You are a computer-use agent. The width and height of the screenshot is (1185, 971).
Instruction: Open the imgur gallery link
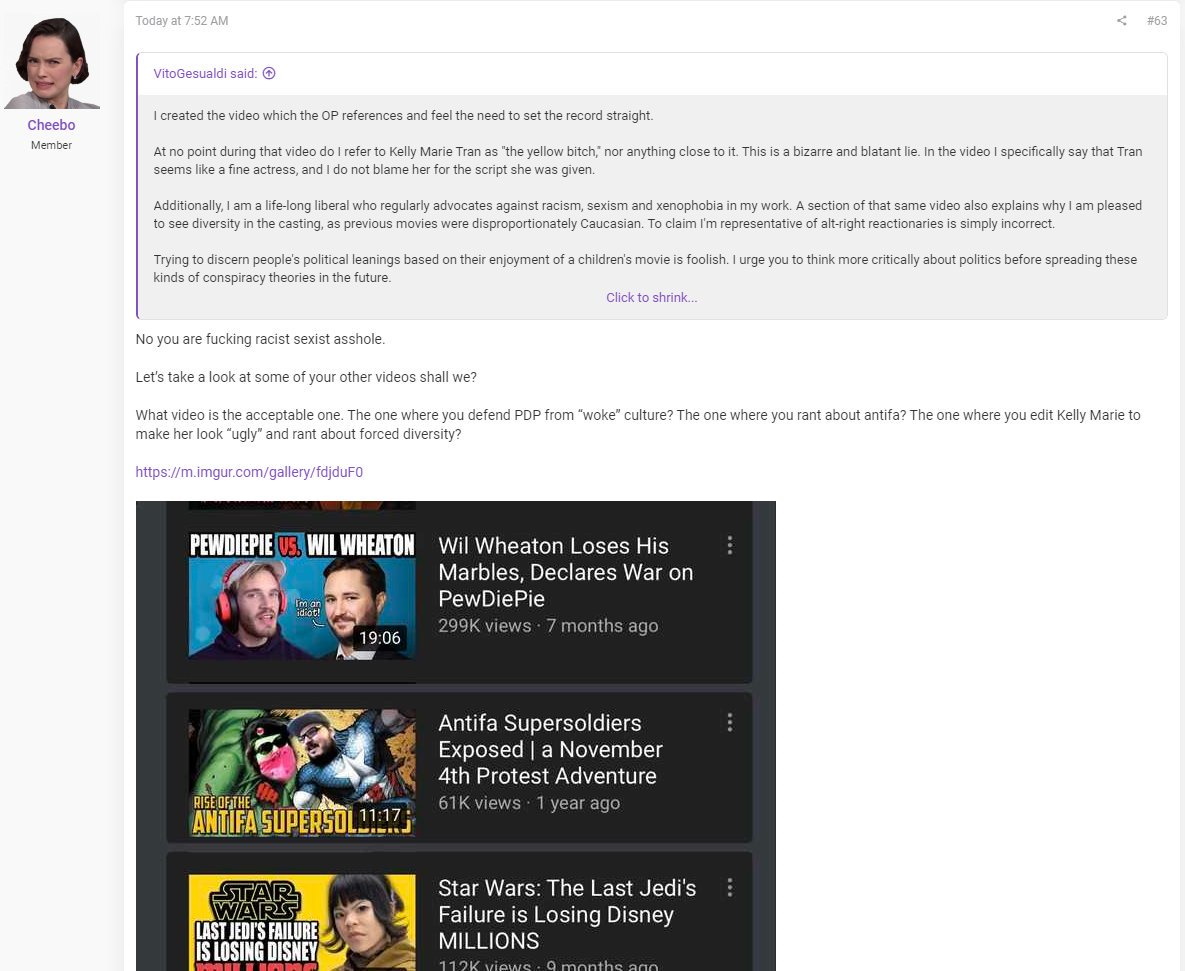[249, 472]
